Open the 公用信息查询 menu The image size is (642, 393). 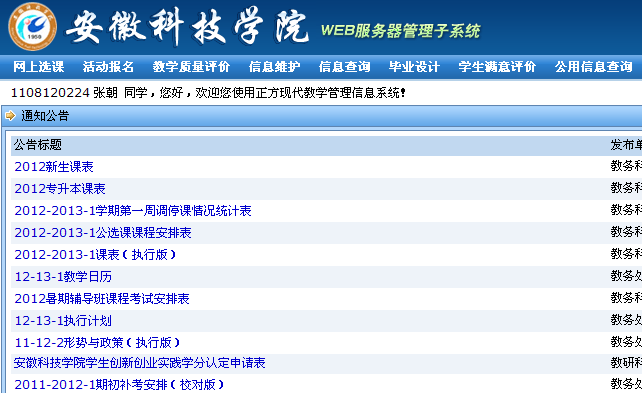coord(594,66)
